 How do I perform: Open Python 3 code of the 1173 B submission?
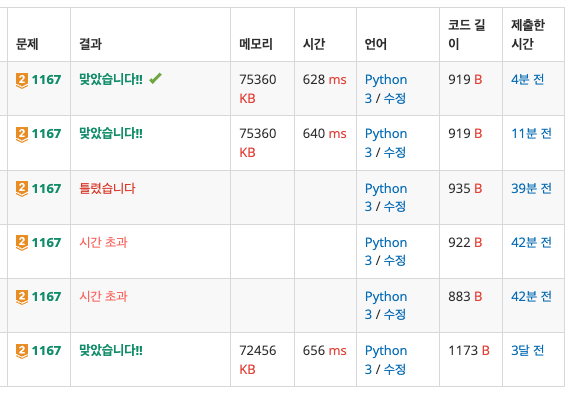tap(386, 359)
